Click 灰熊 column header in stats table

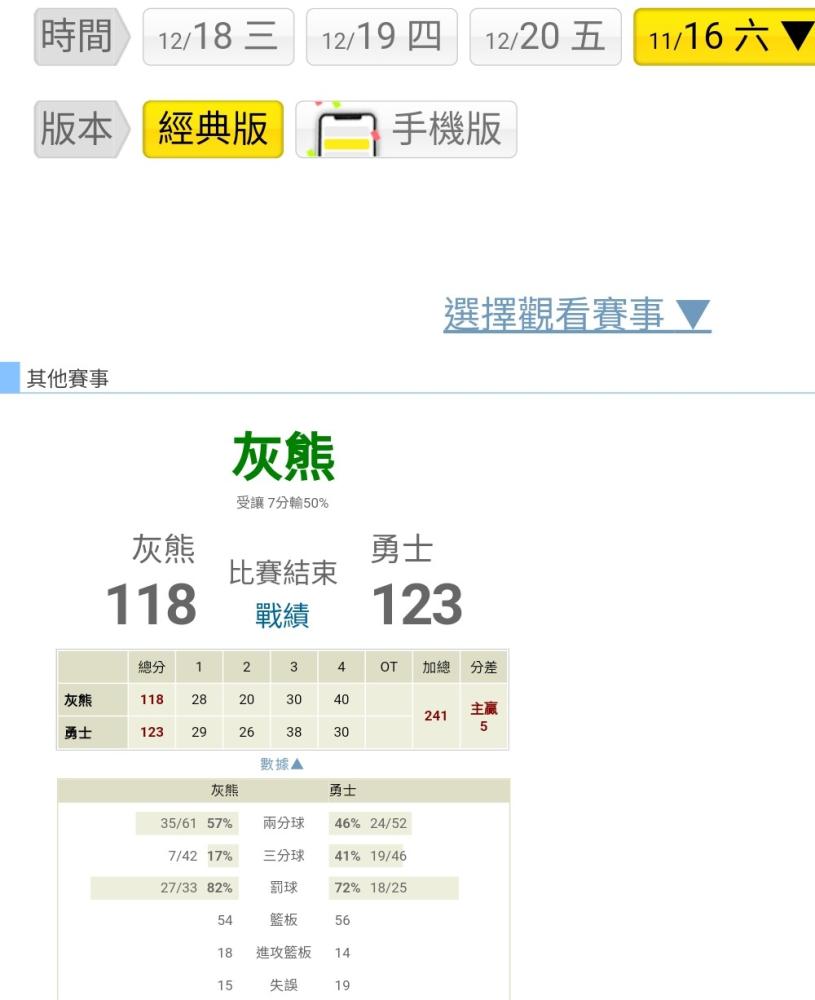coord(224,791)
